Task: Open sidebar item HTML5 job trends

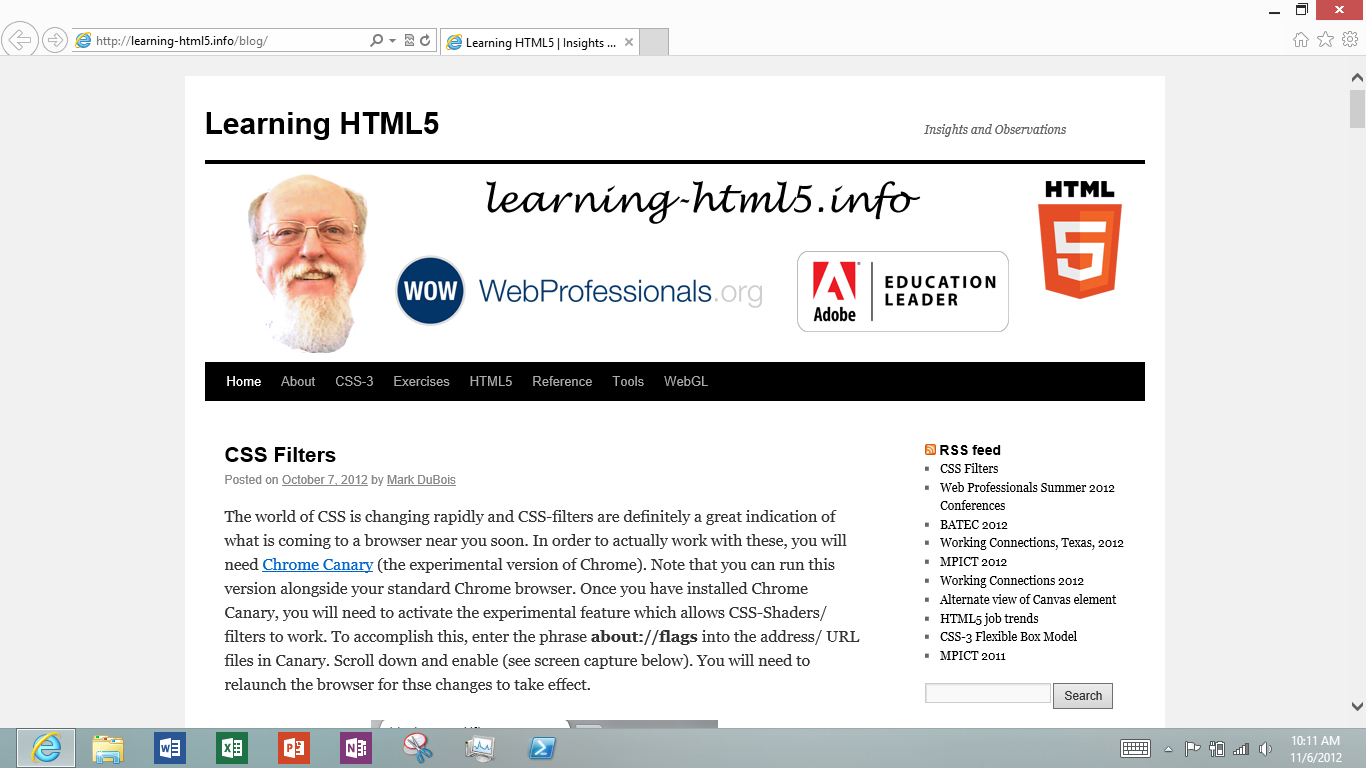Action: [x=989, y=619]
